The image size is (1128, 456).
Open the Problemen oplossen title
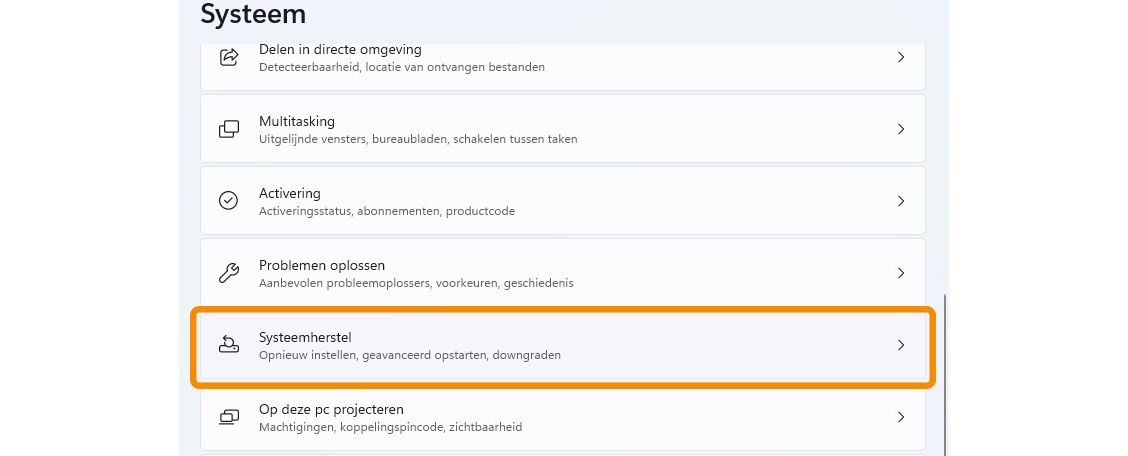click(x=321, y=265)
